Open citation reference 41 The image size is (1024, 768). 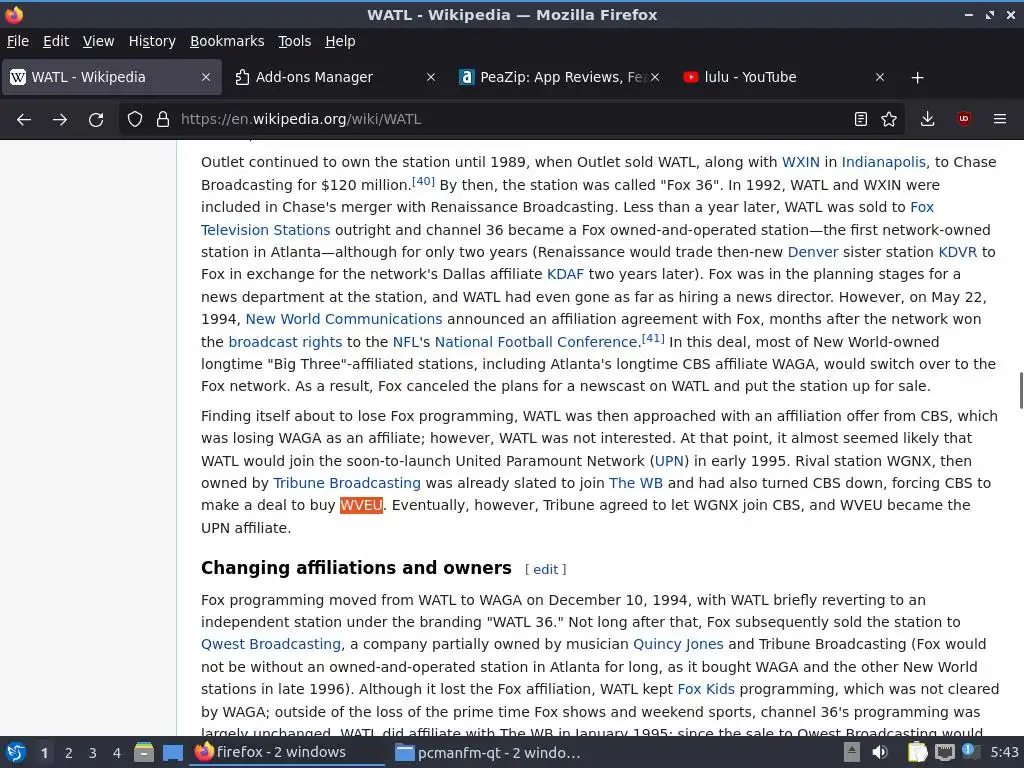tap(653, 338)
